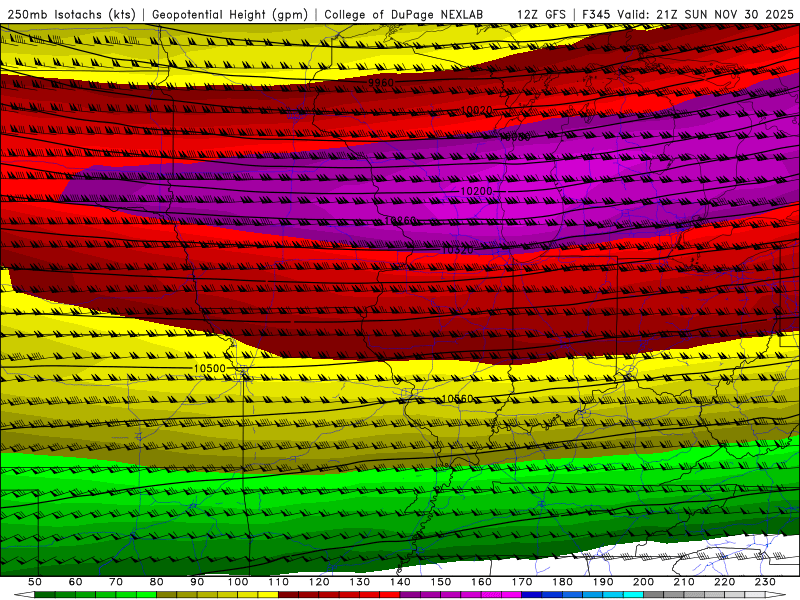Click the 100 value on the color scale
This screenshot has height=600, width=800.
point(238,582)
